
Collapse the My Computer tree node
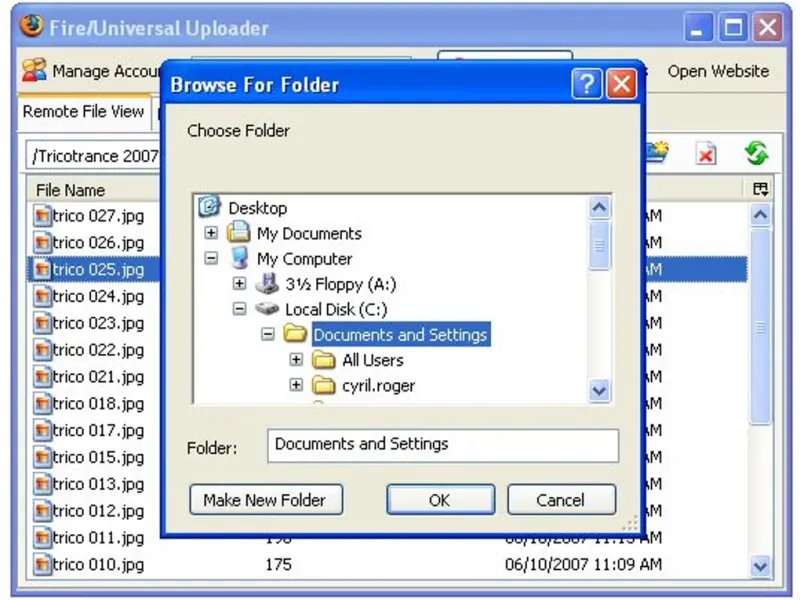(211, 258)
